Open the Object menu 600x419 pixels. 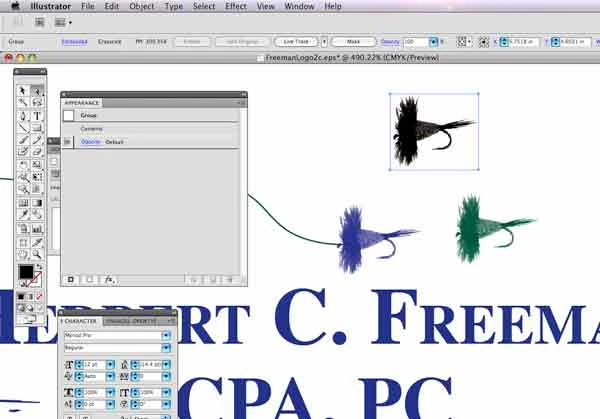[x=142, y=6]
